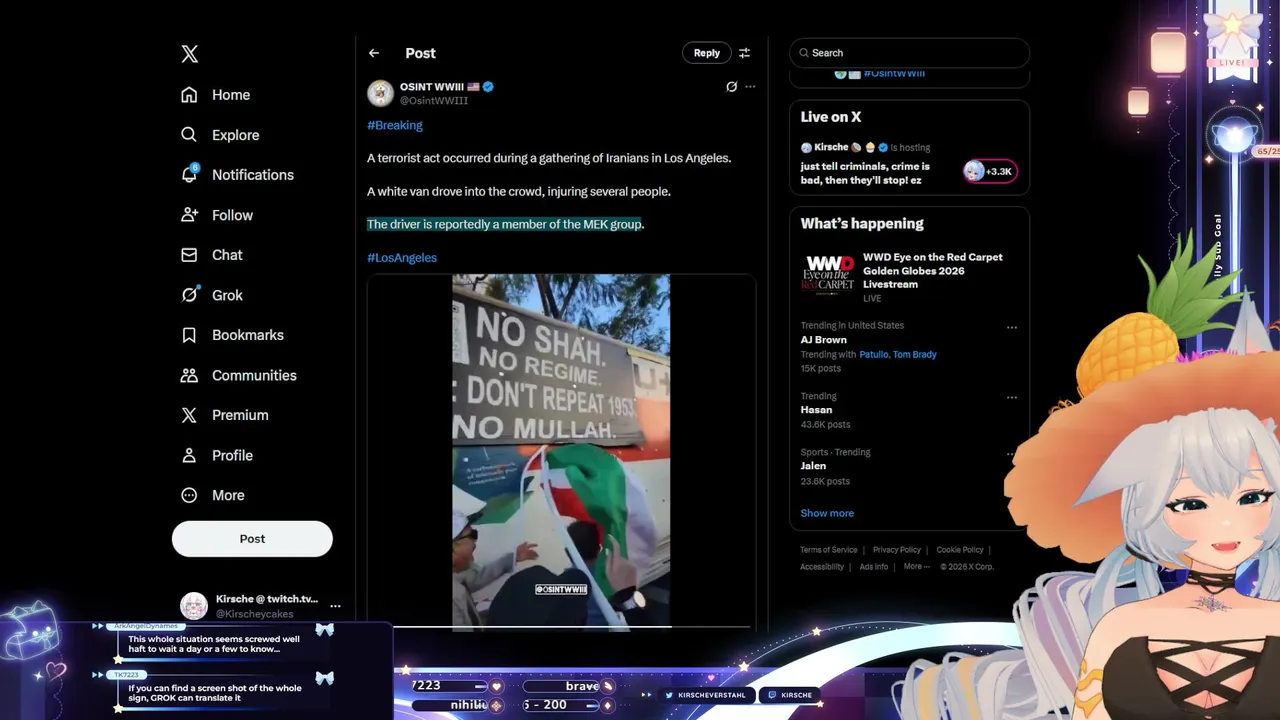Open the Explore magnifier icon
Screen dimensions: 1280x720
click(x=189, y=135)
